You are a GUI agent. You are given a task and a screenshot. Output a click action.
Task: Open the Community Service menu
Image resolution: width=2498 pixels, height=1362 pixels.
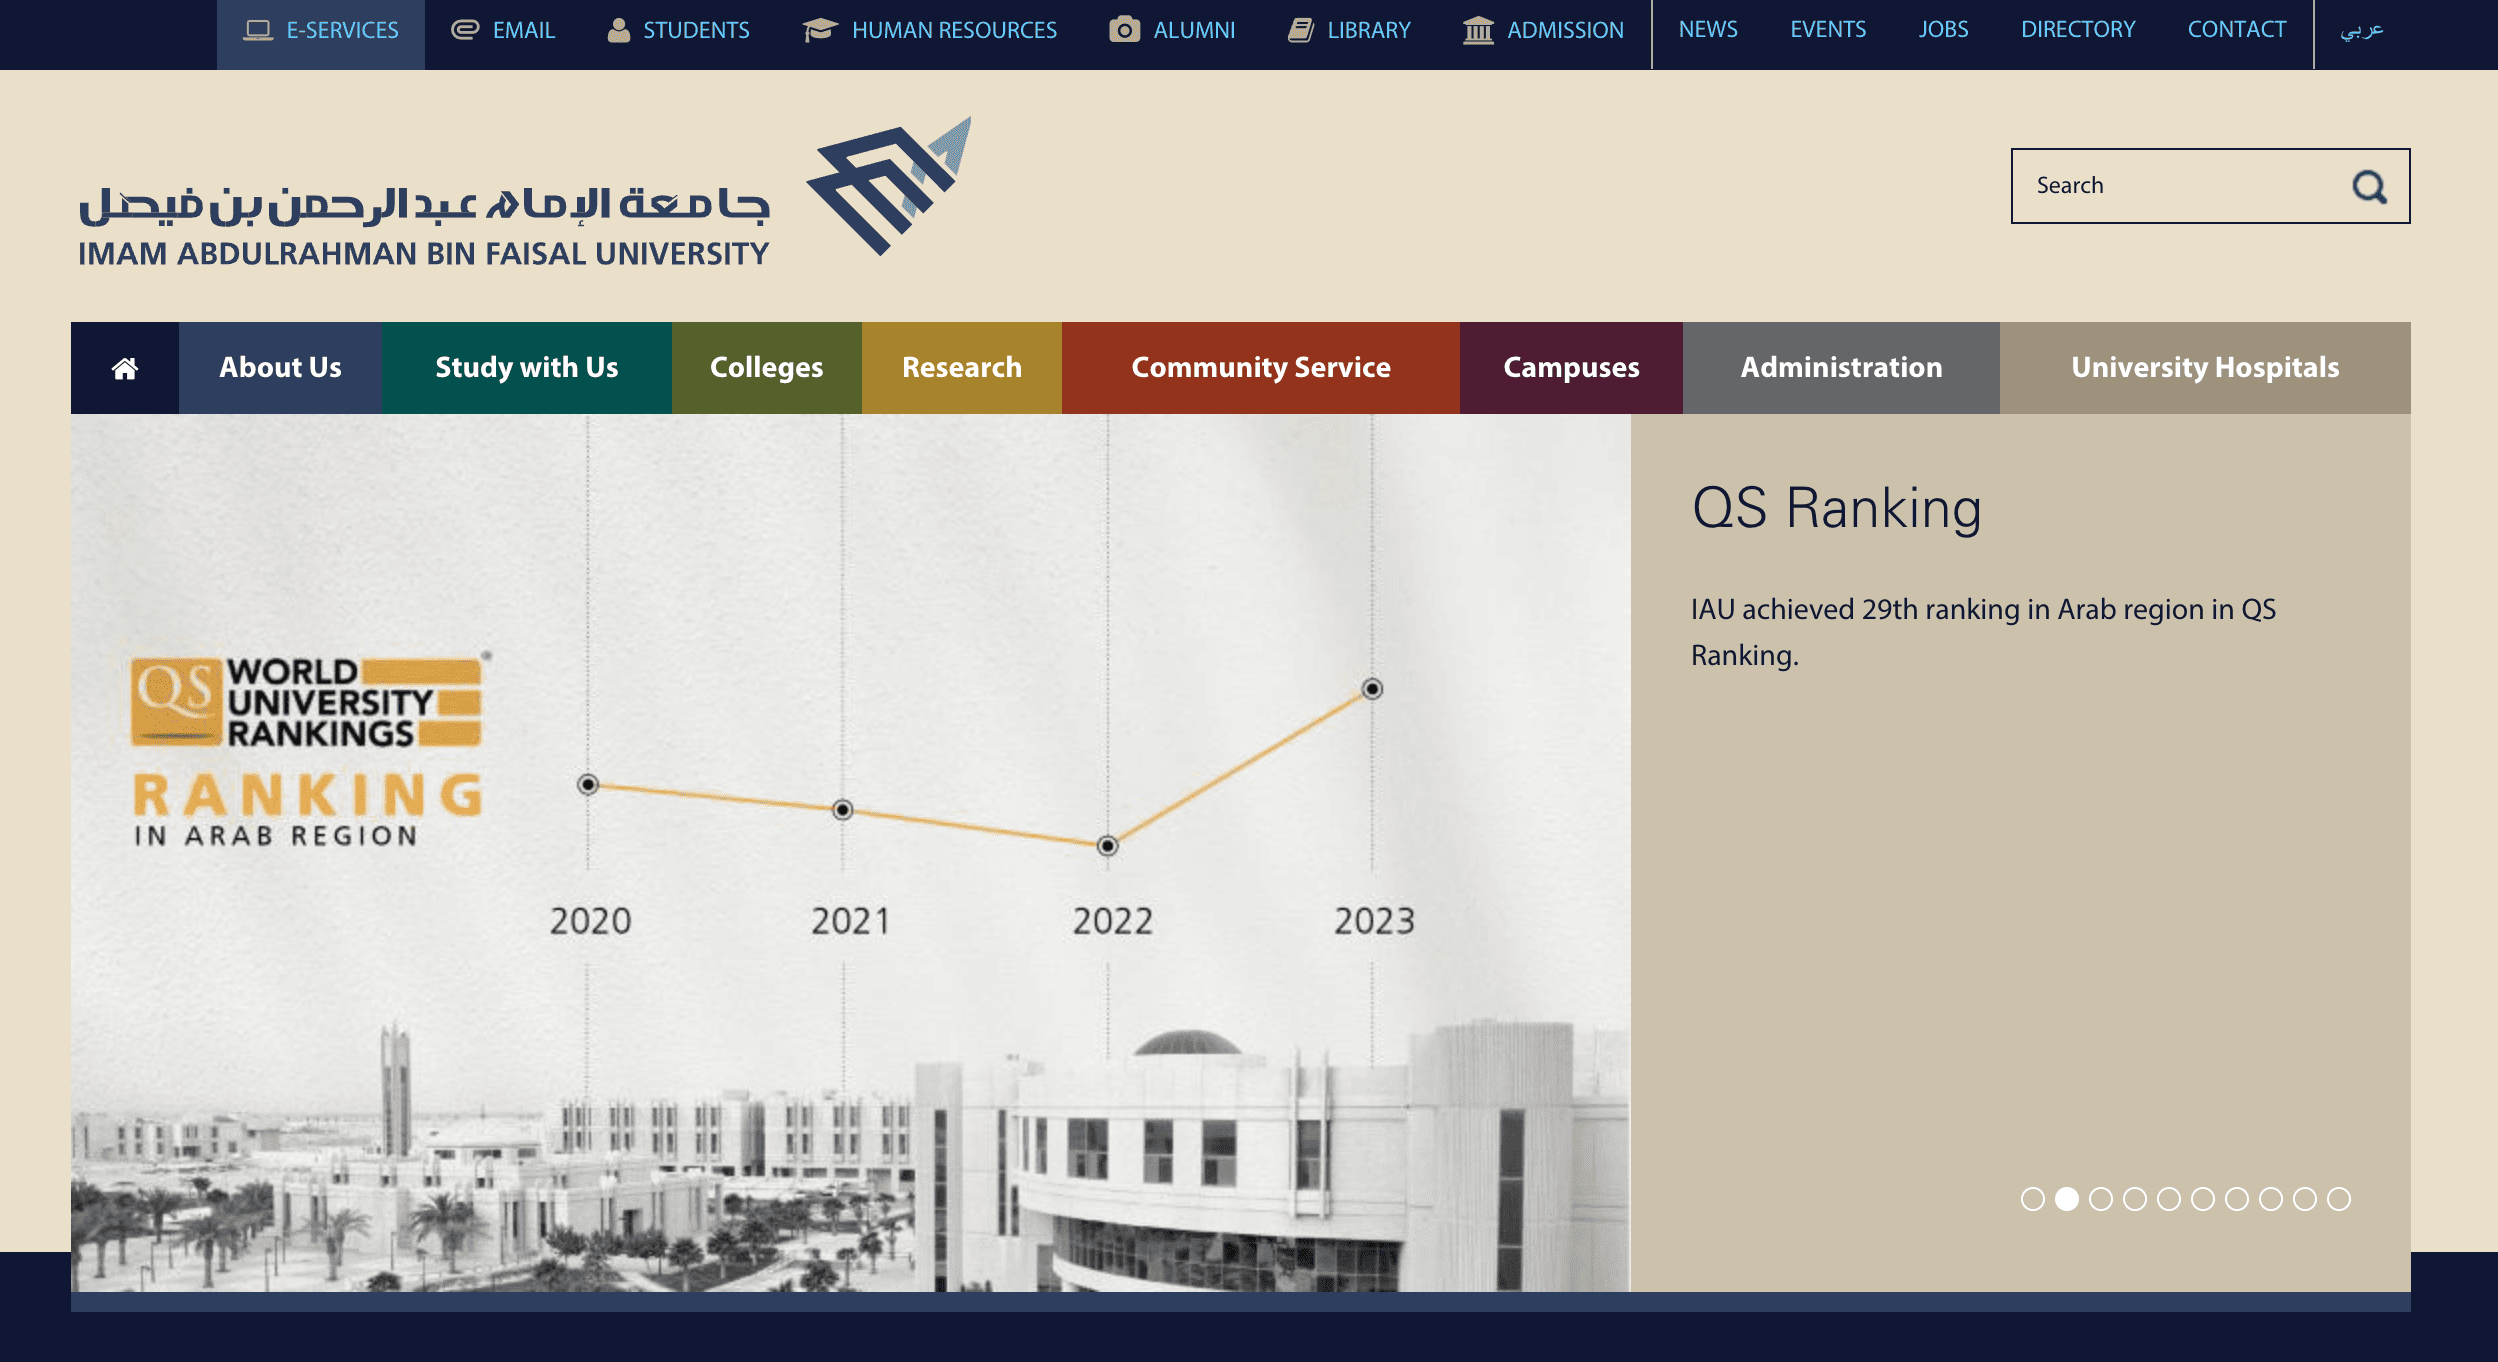click(x=1261, y=368)
